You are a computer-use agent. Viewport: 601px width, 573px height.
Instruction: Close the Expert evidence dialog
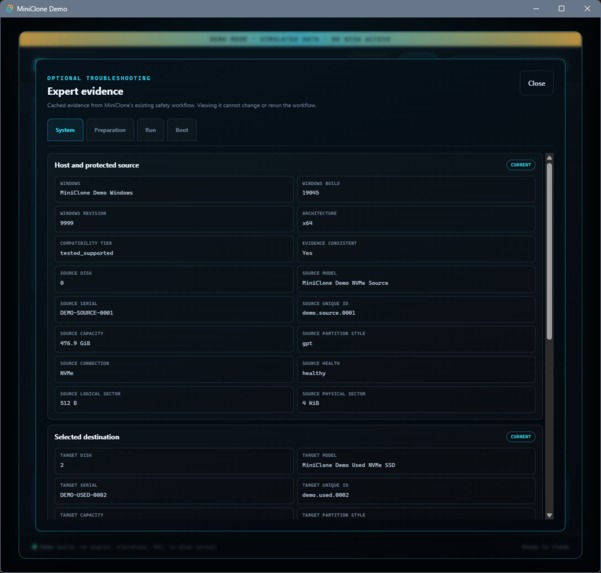(536, 83)
